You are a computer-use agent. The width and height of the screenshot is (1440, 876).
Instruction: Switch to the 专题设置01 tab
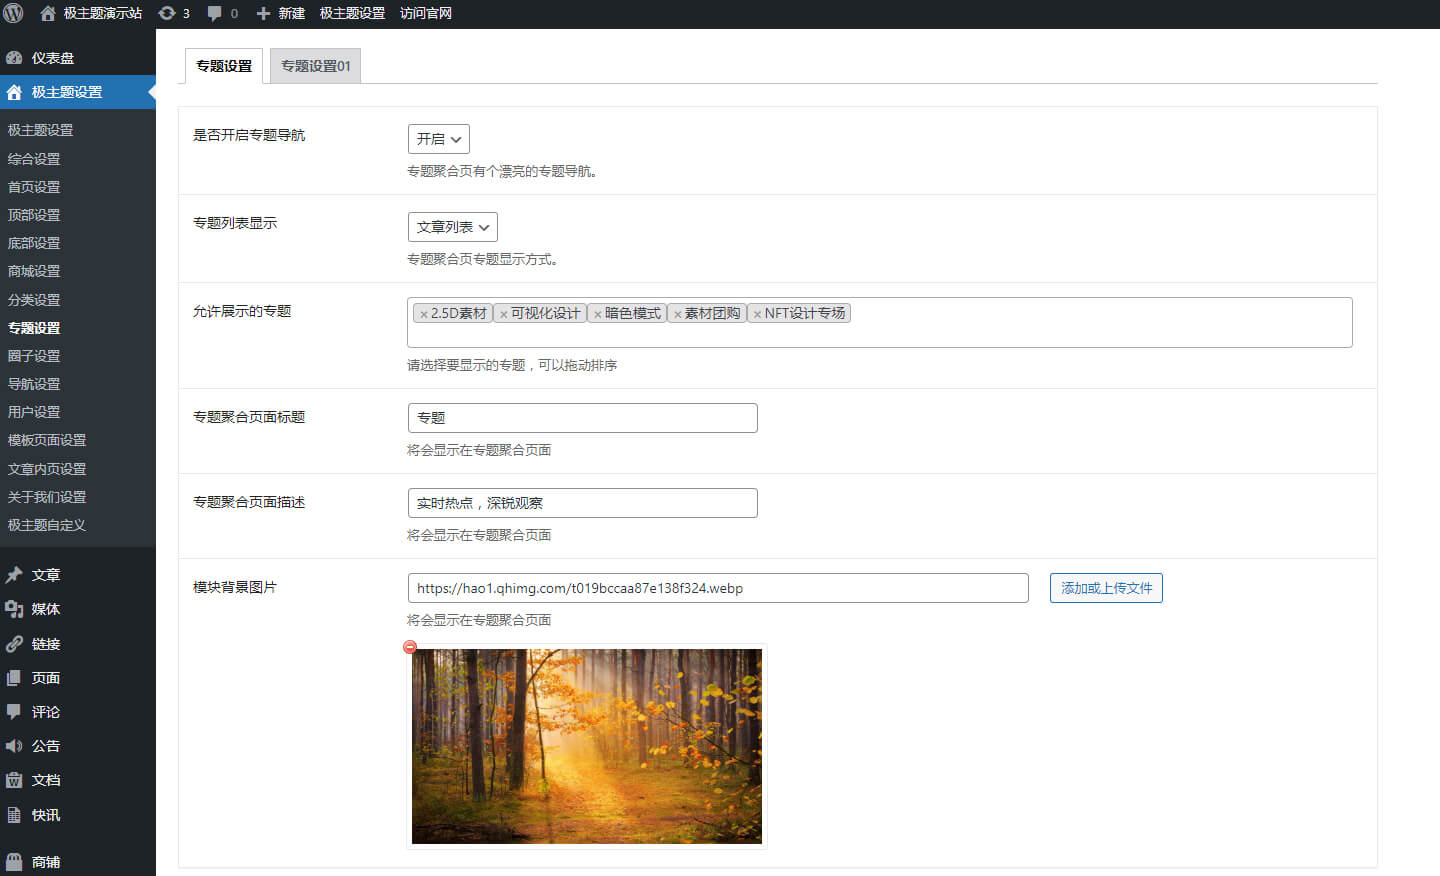point(315,66)
